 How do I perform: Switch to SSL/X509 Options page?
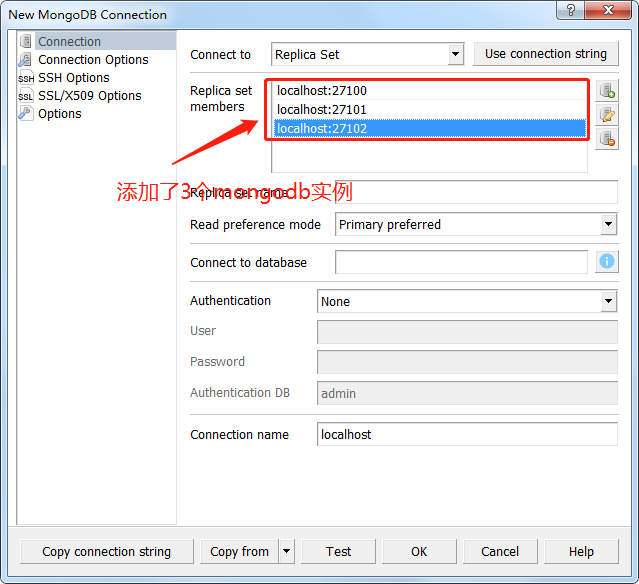(x=90, y=95)
